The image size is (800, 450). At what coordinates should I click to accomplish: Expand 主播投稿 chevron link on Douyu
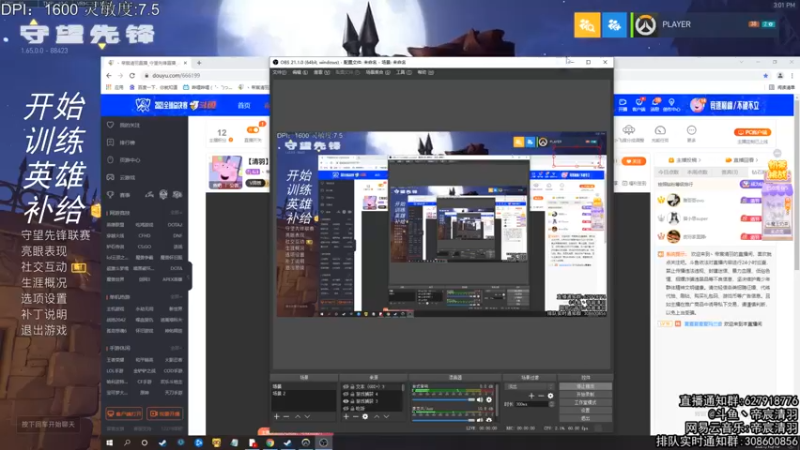pos(686,160)
